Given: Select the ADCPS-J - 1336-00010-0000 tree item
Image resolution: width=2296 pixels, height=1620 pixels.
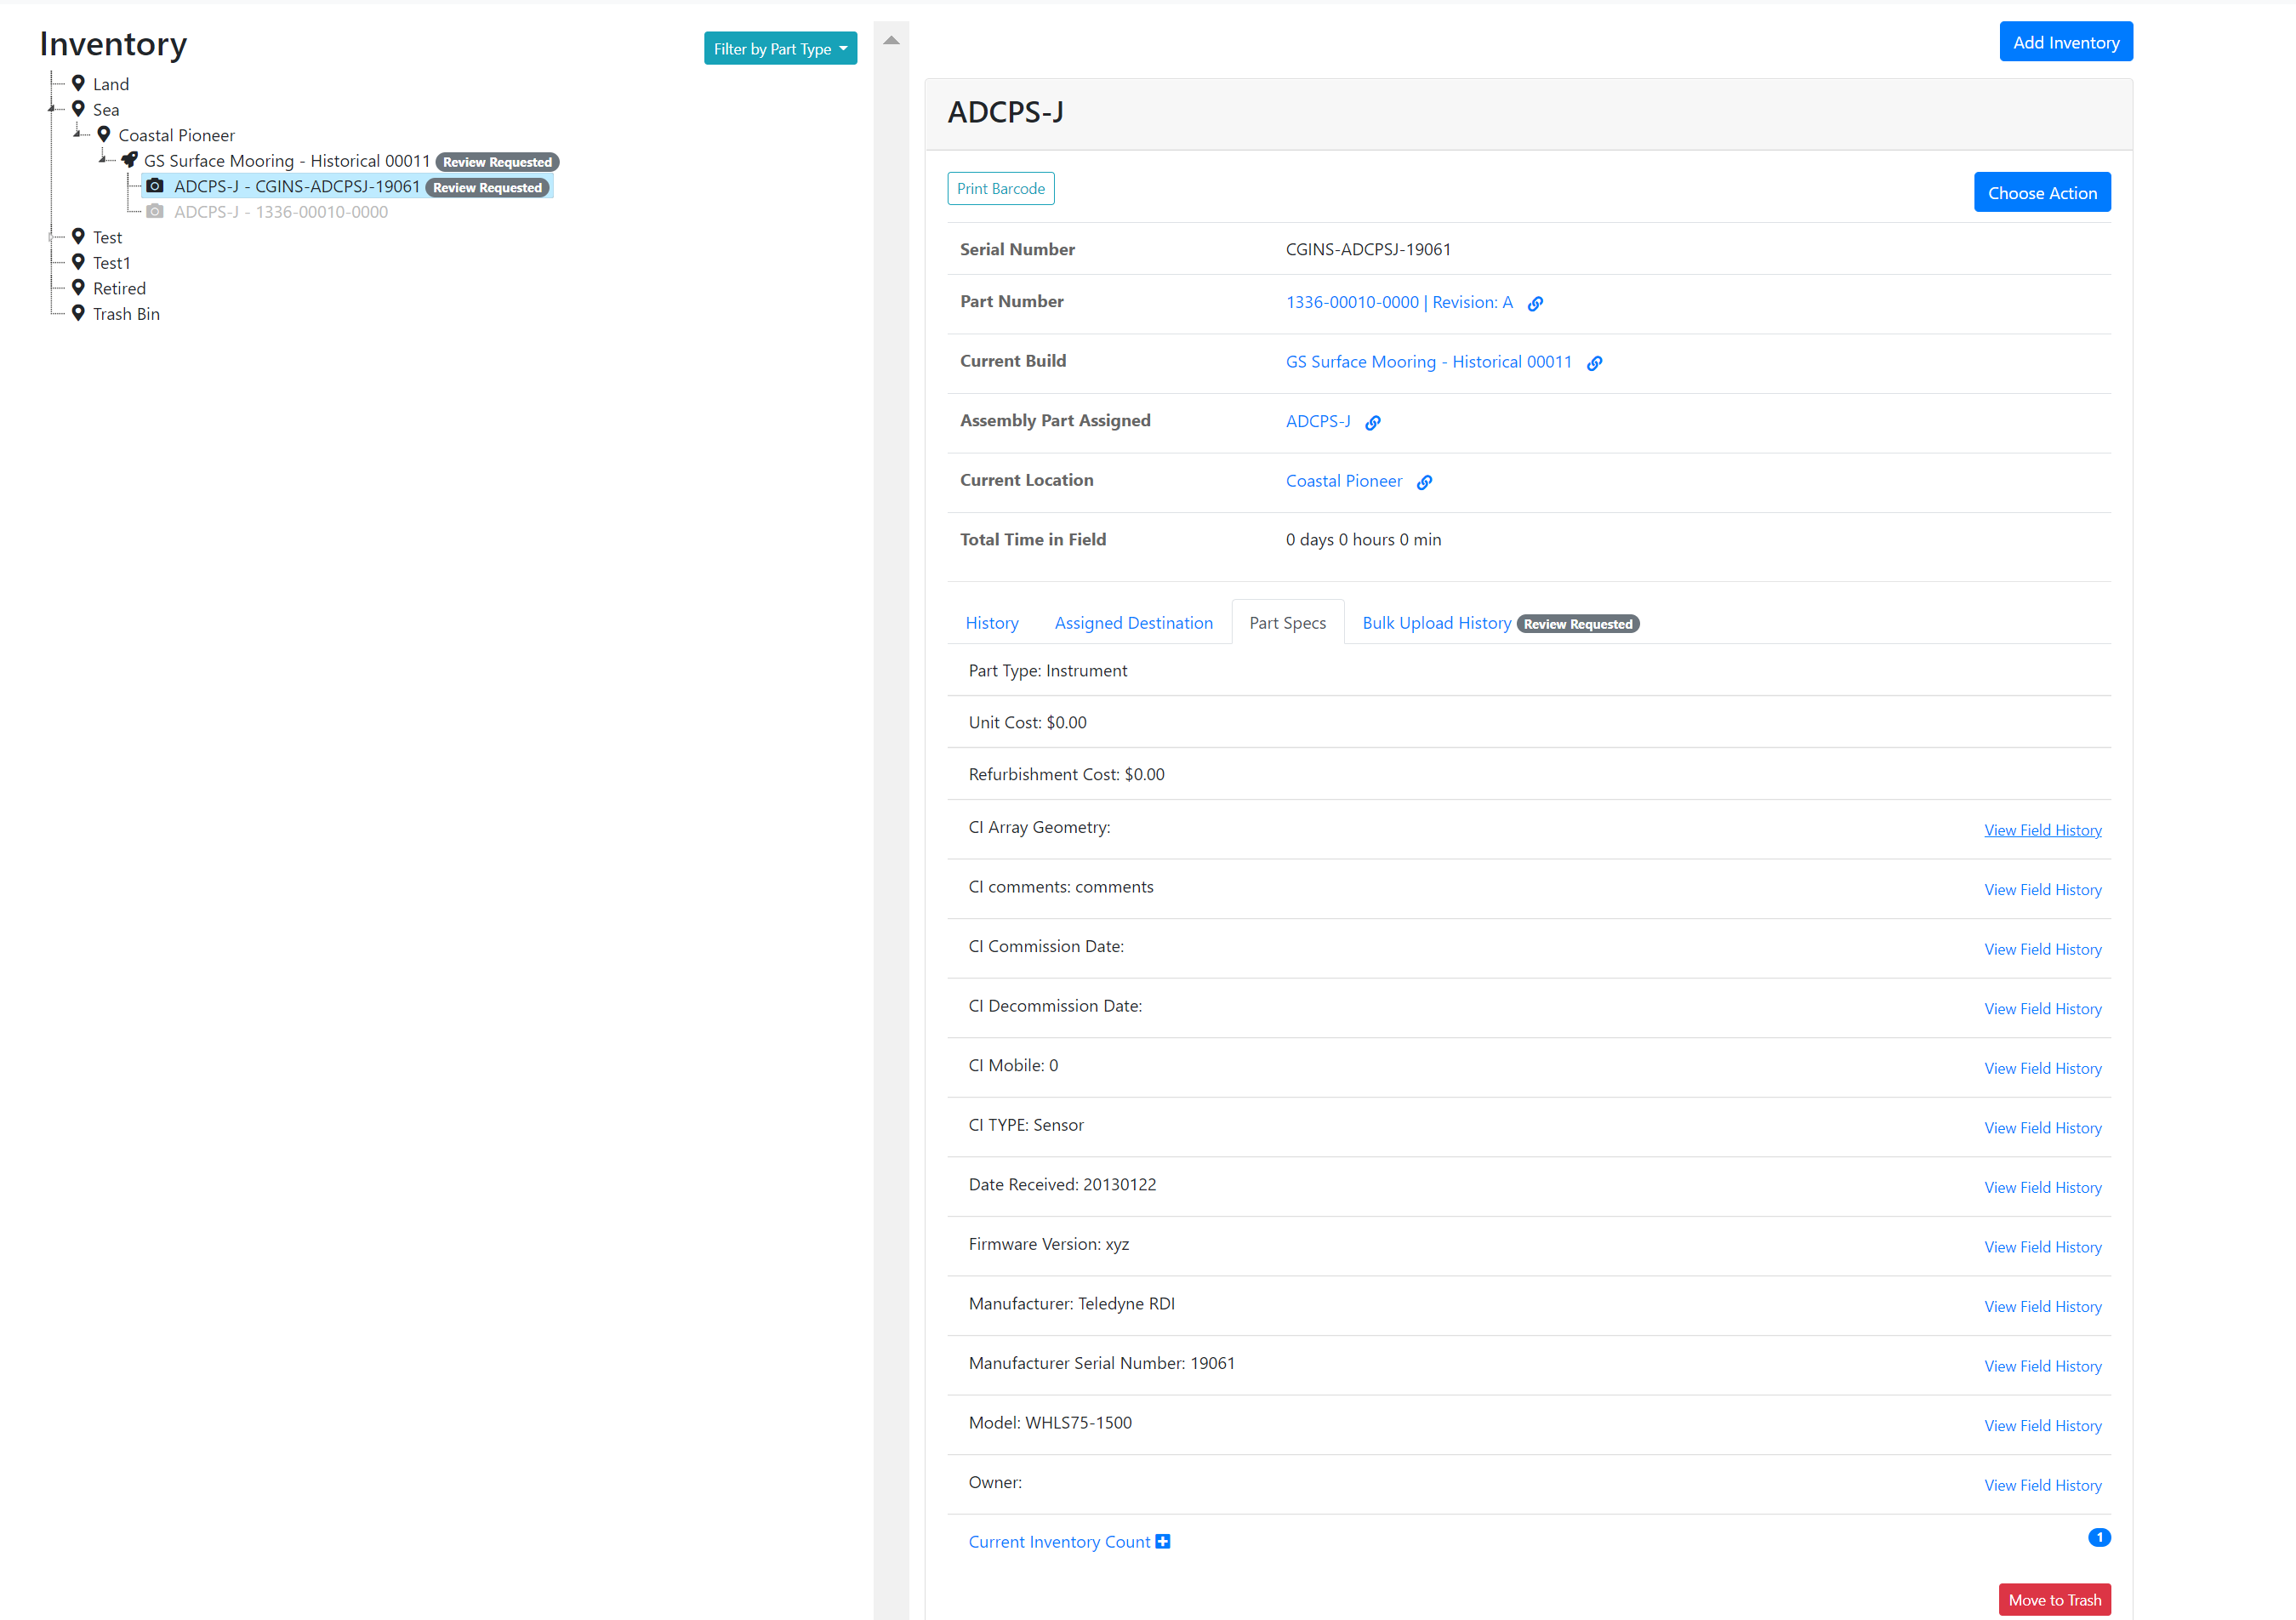Looking at the screenshot, I should click(x=281, y=211).
